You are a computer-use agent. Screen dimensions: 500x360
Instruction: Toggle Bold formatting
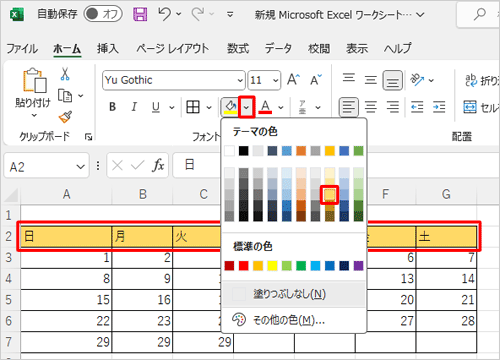coord(113,107)
